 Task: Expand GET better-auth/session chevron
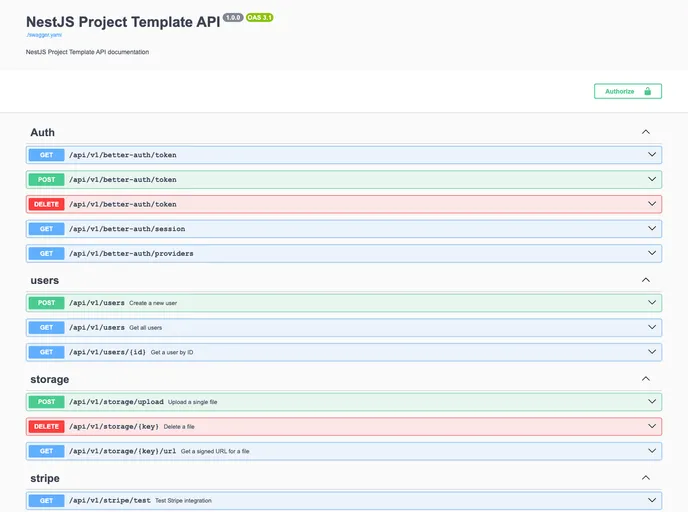coord(652,228)
